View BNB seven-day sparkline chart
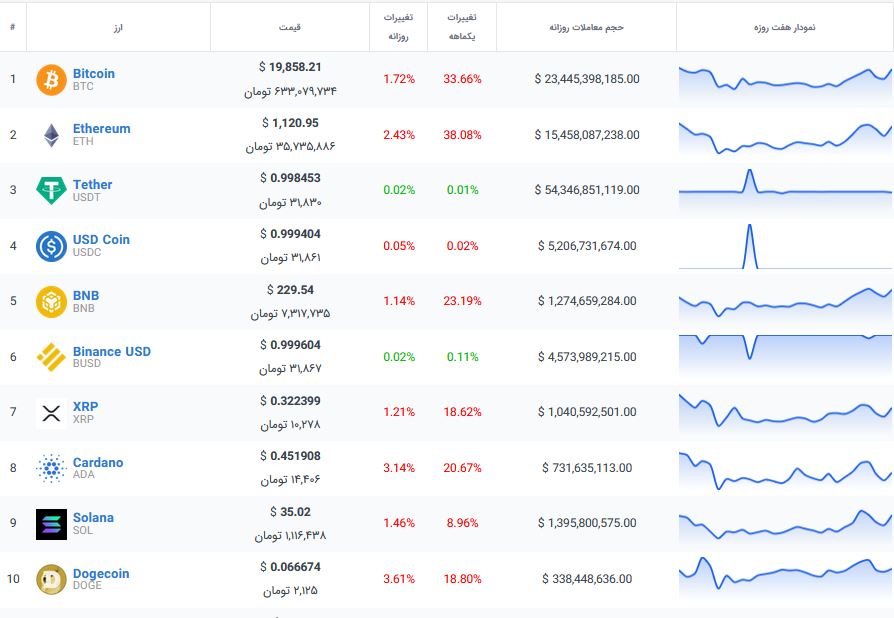This screenshot has height=618, width=894. [785, 305]
